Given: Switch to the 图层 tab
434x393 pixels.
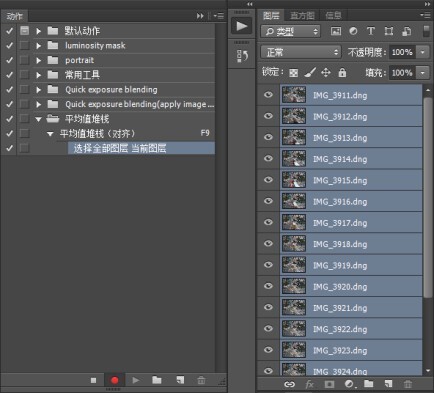Looking at the screenshot, I should (271, 15).
